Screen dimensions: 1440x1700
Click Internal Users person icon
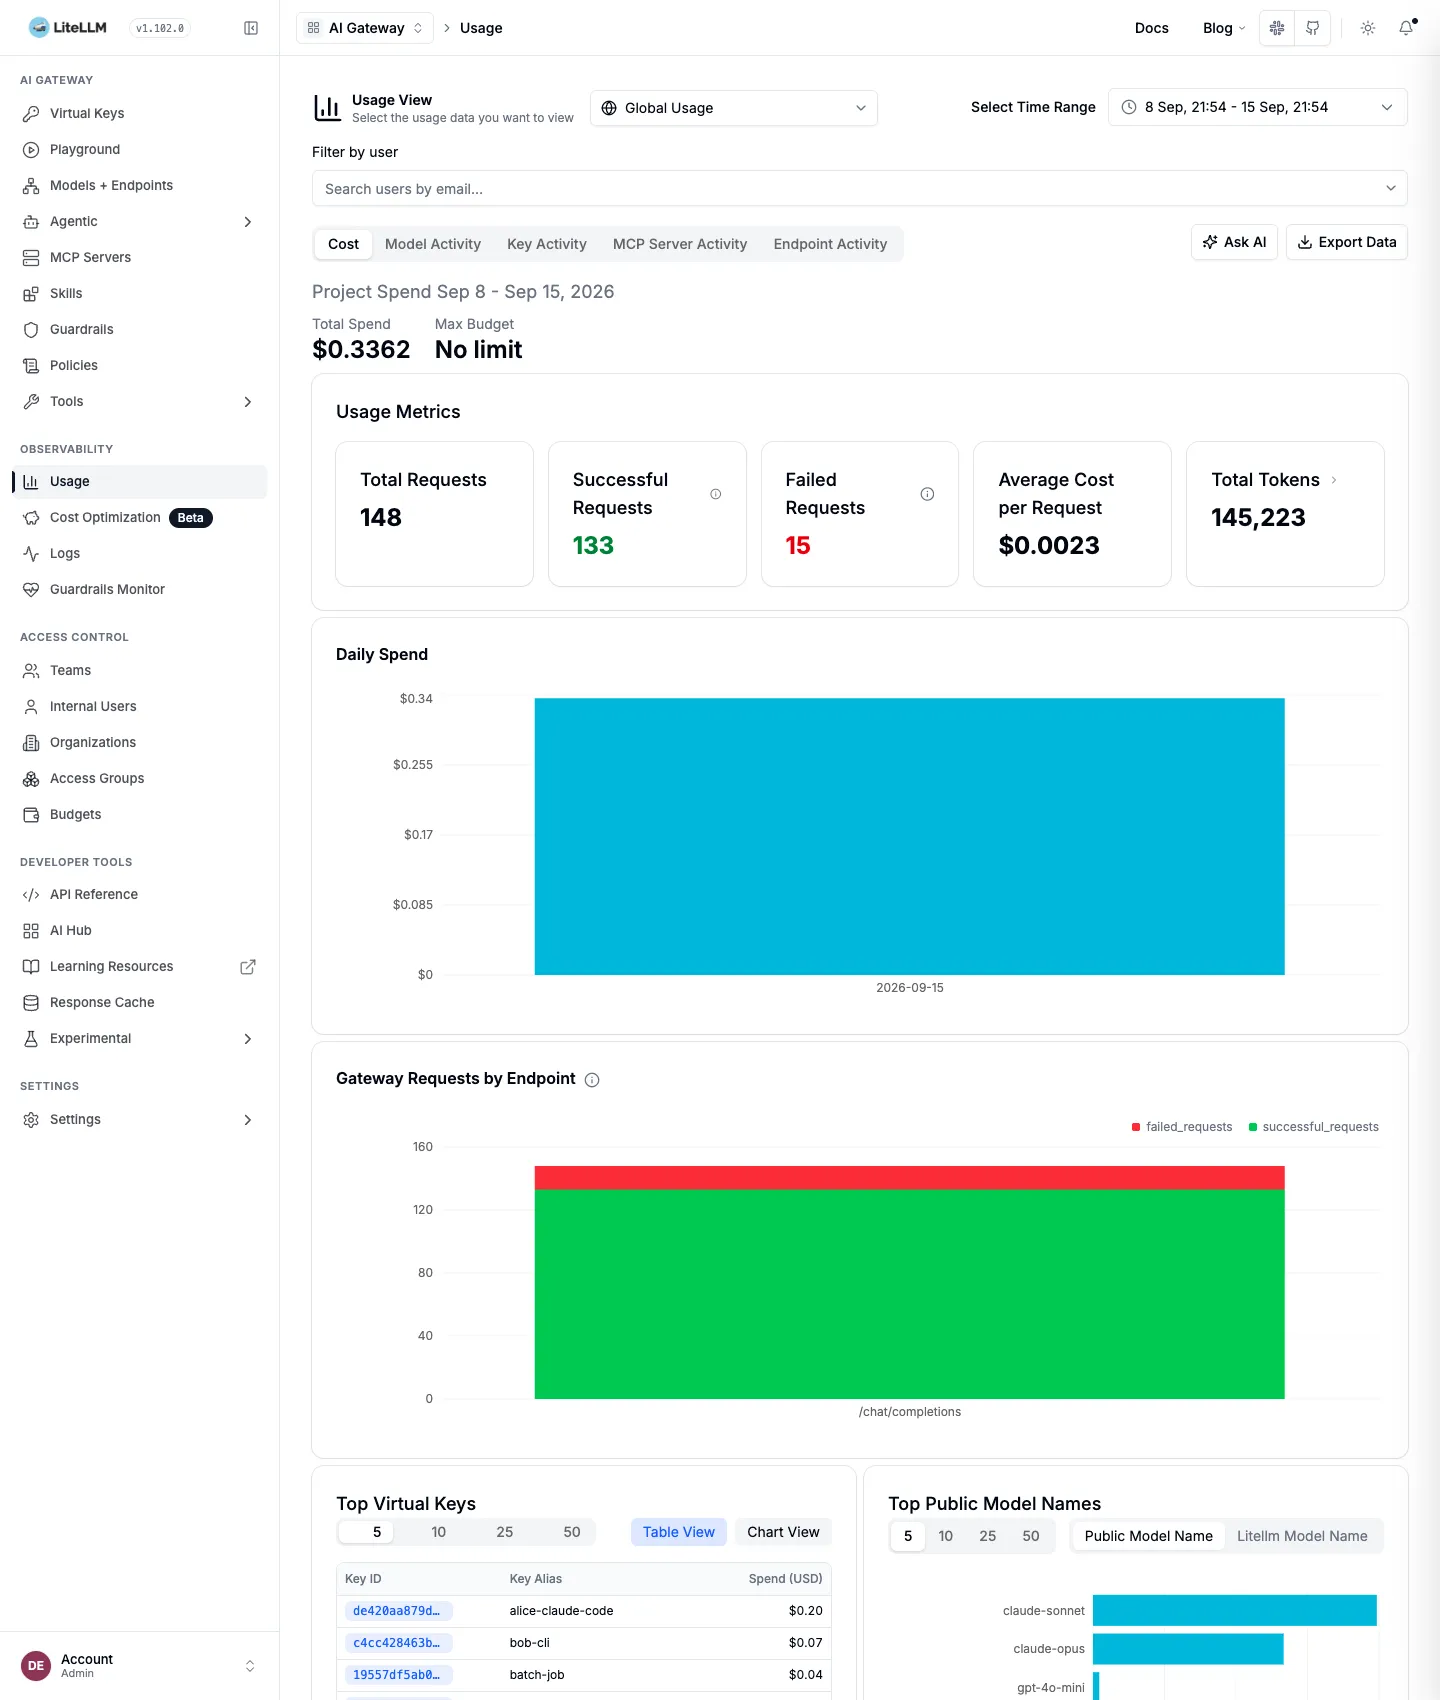31,706
